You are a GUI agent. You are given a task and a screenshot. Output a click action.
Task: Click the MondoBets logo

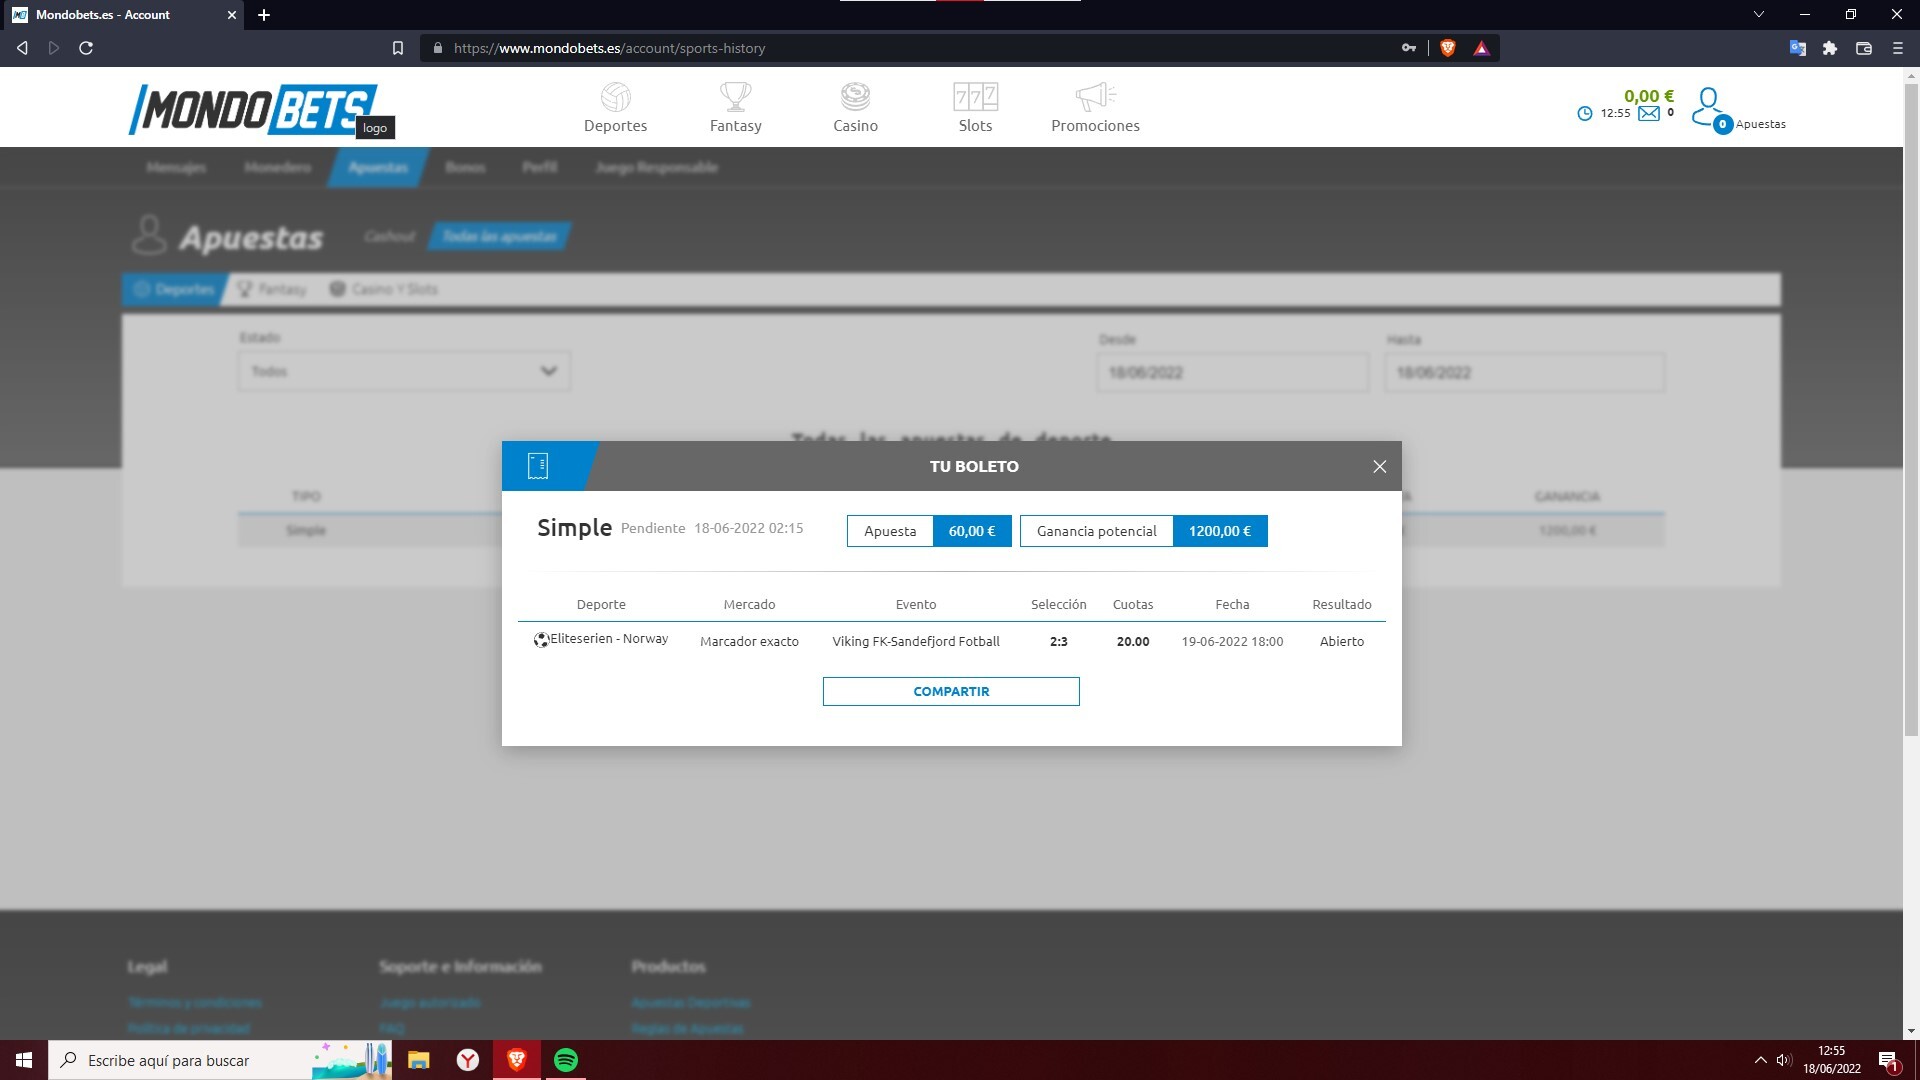254,109
